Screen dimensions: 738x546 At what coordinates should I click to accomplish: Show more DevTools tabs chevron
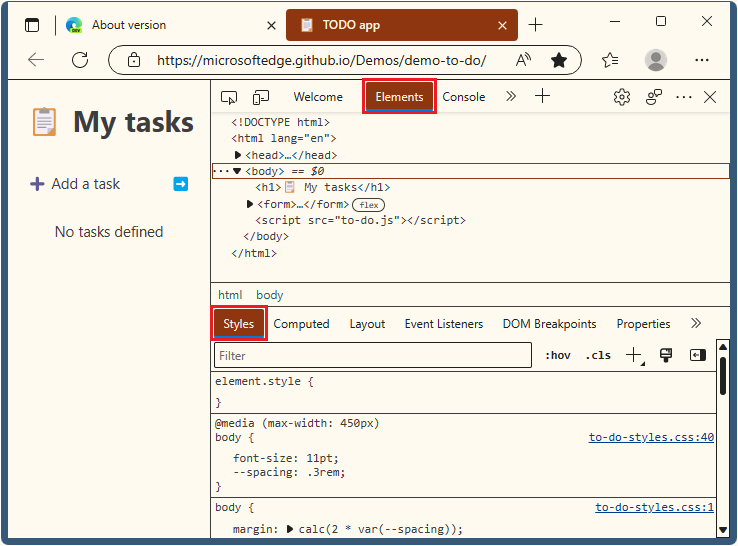(511, 96)
